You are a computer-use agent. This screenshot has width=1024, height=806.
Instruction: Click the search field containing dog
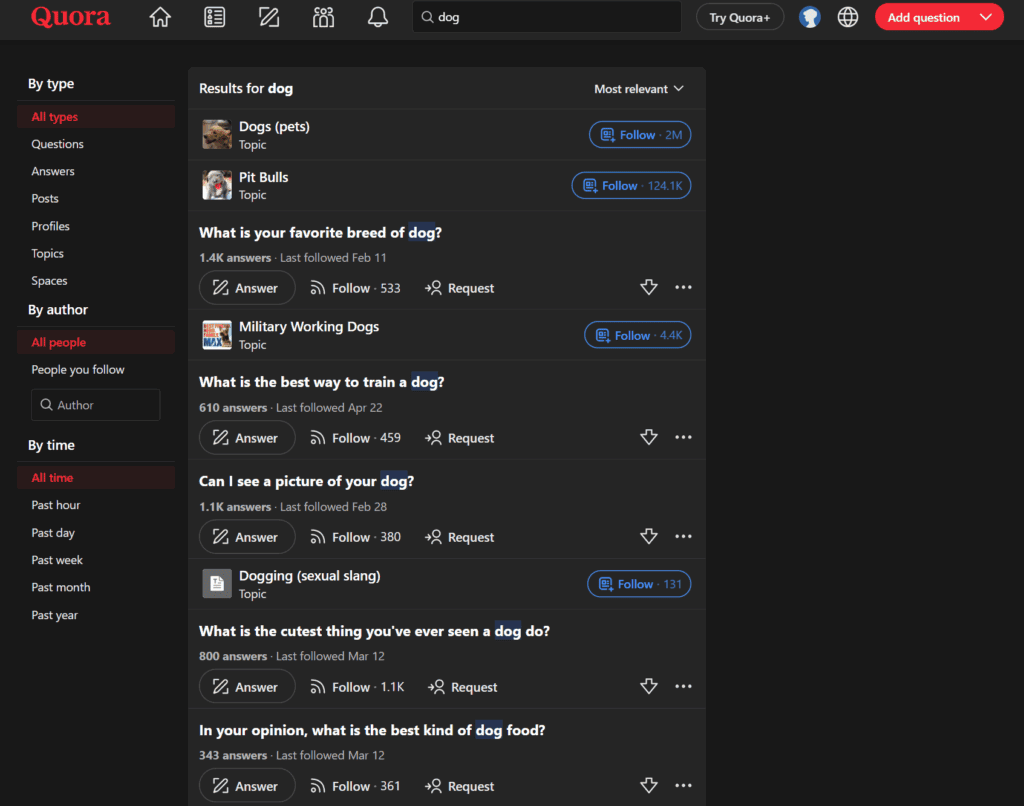547,17
